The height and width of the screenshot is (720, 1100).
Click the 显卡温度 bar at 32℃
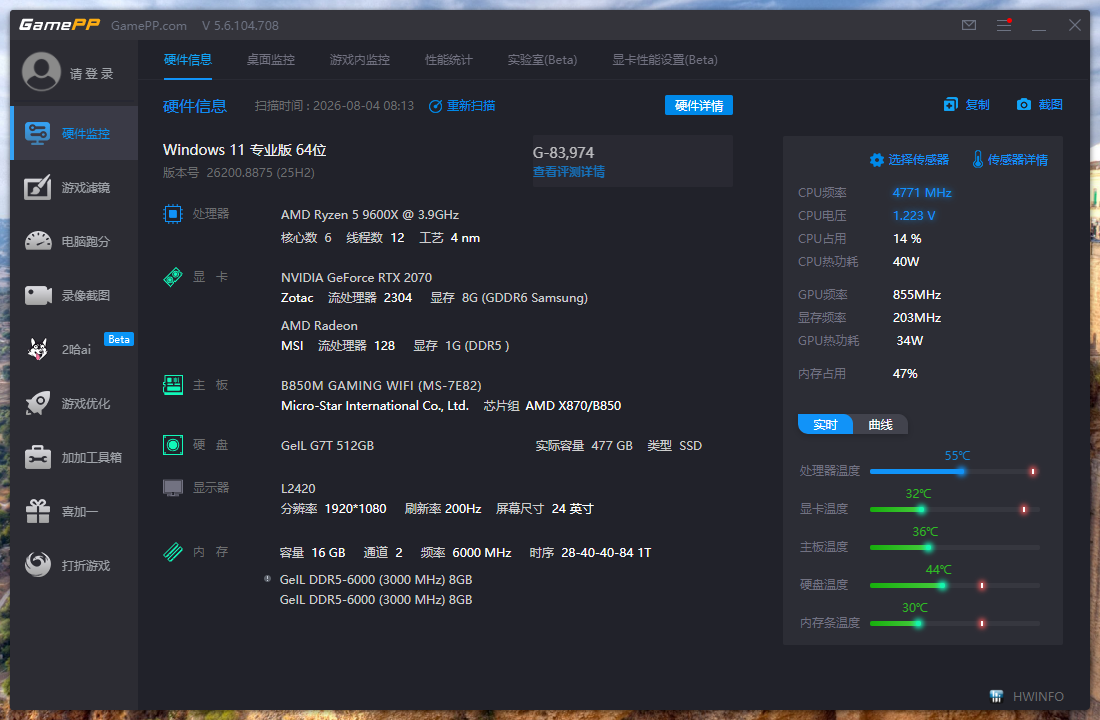click(954, 509)
